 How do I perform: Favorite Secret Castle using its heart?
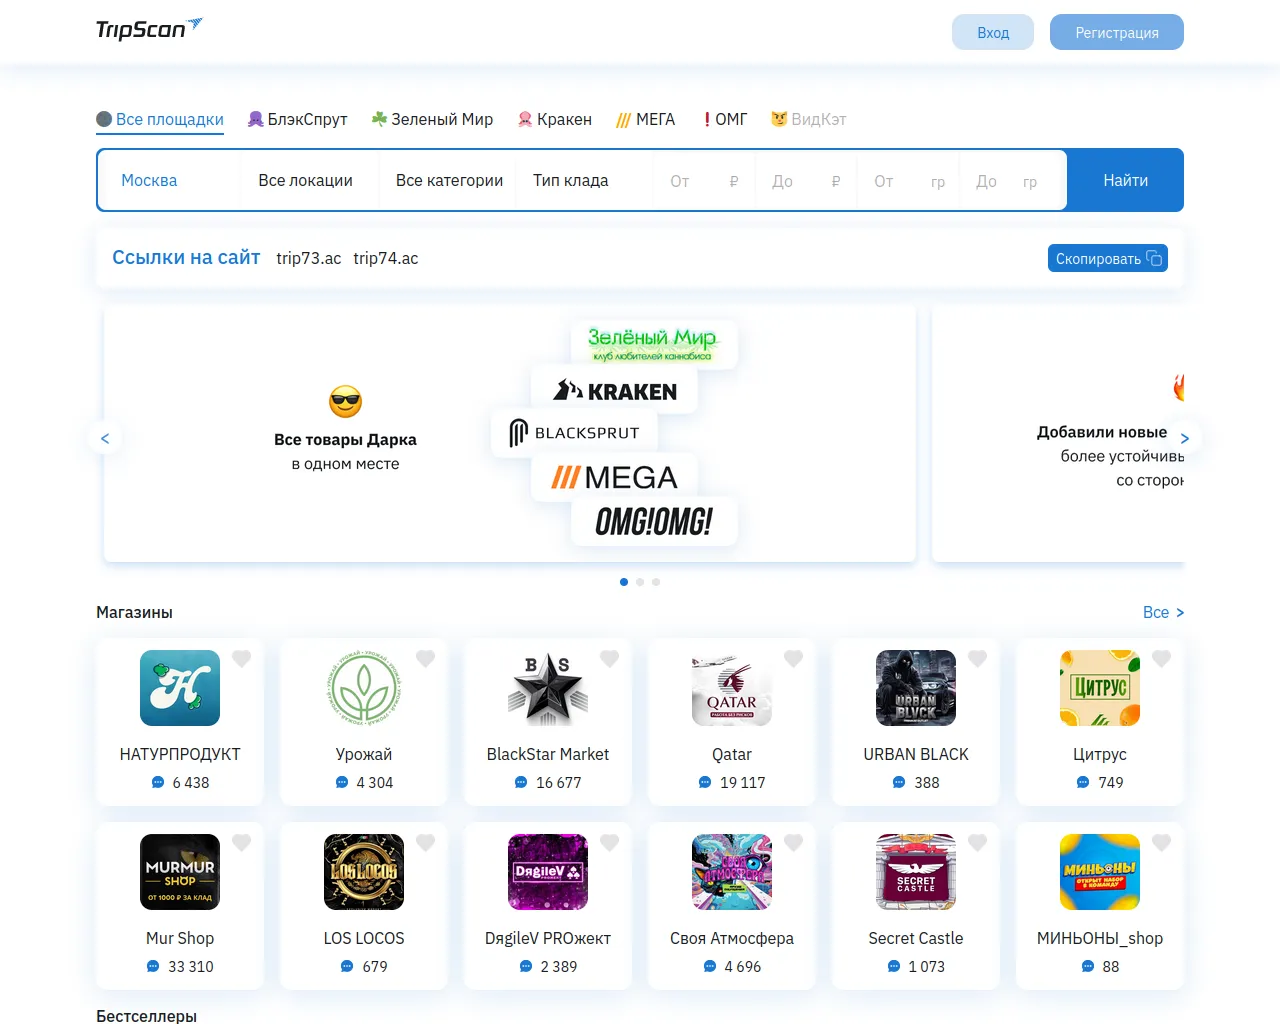(x=978, y=843)
